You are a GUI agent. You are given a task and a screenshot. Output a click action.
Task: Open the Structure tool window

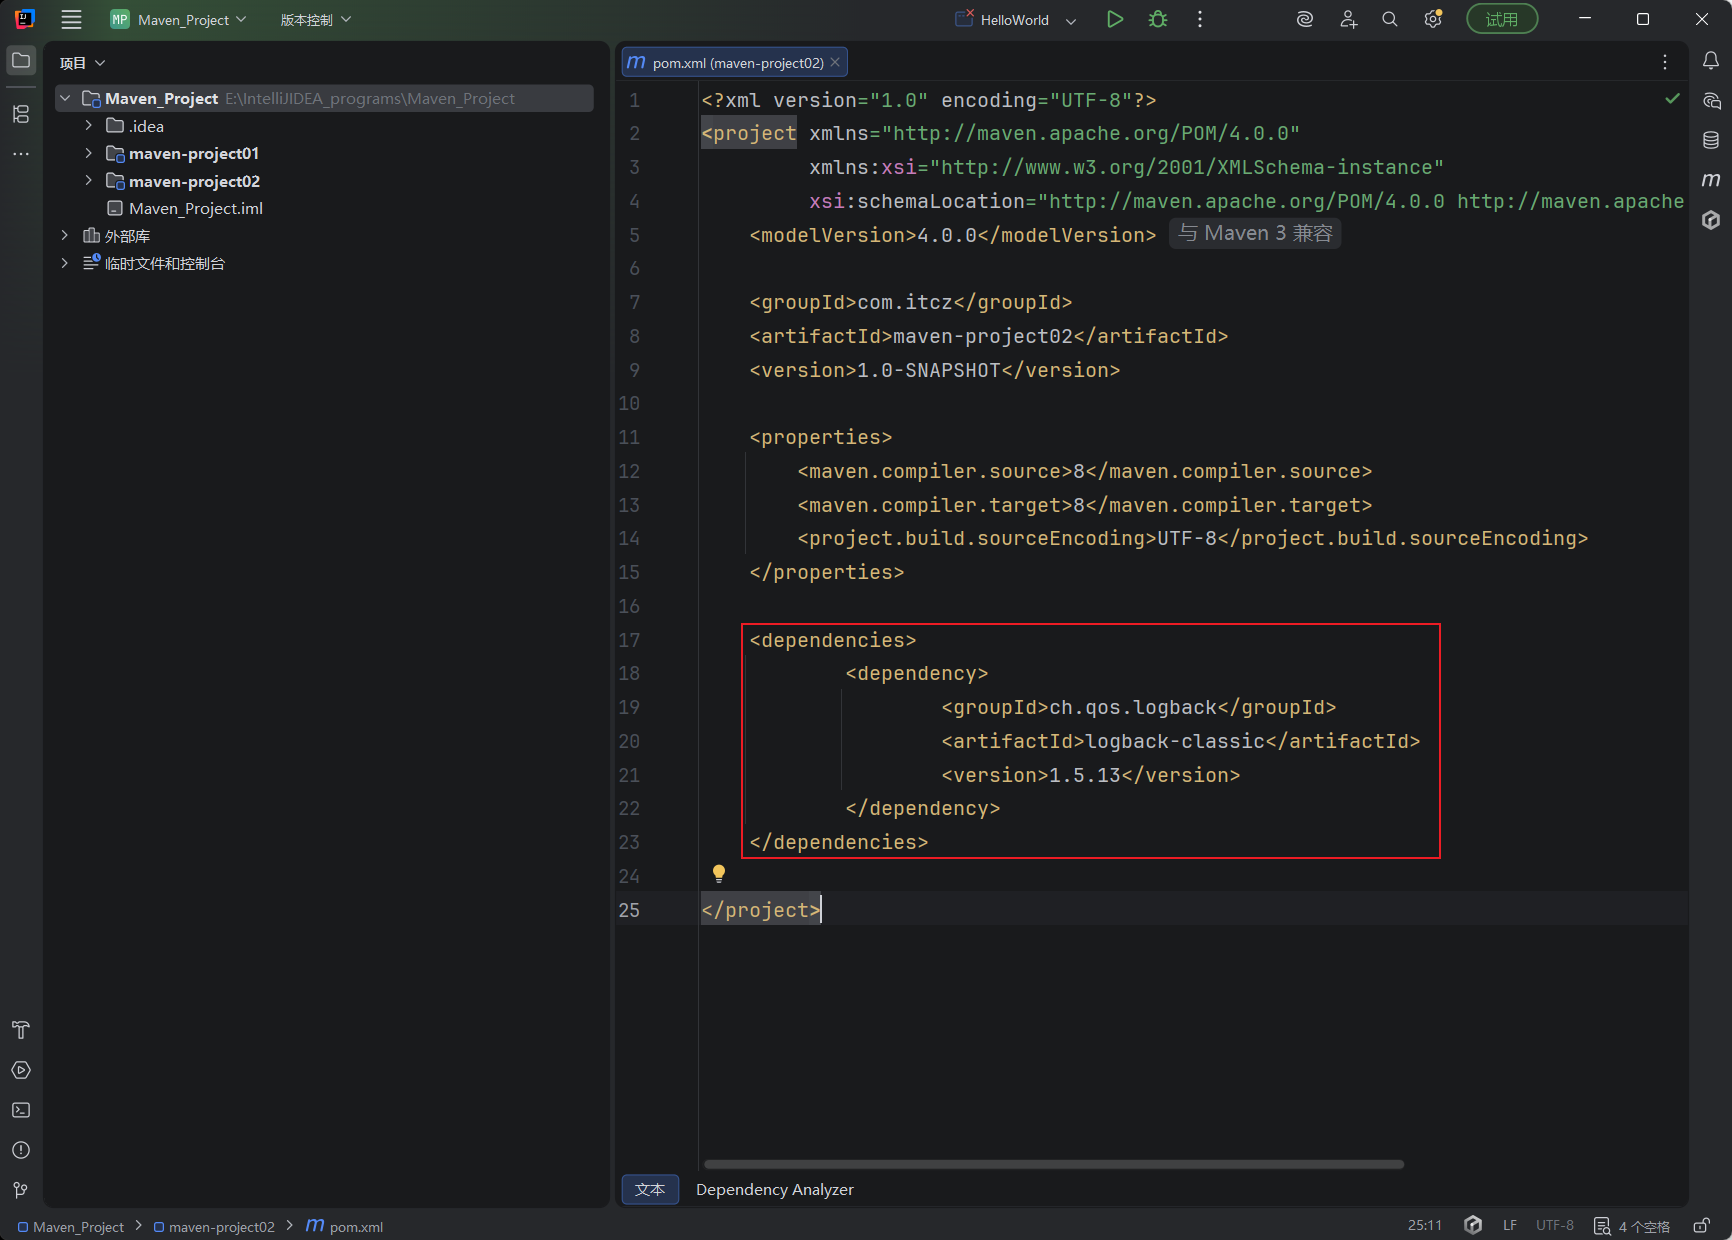pyautogui.click(x=21, y=114)
